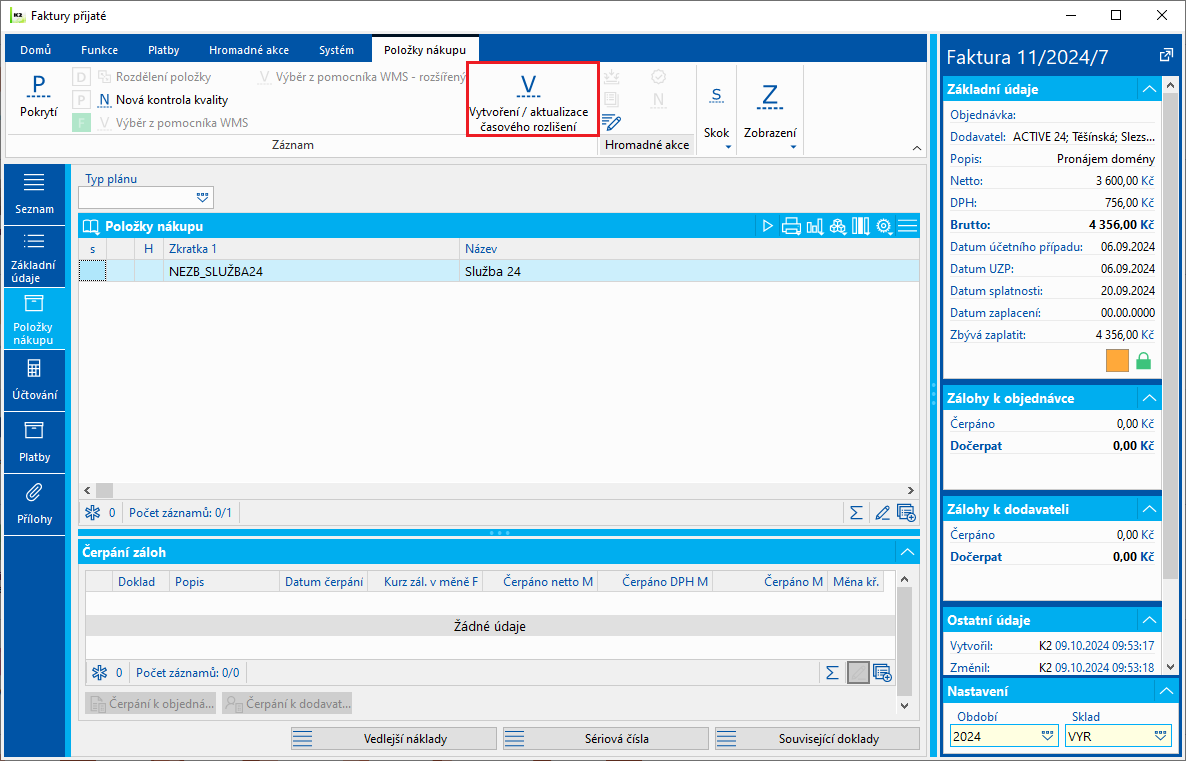The image size is (1186, 761).
Task: Open hamburger menu in Položky nákupu header
Action: [908, 226]
